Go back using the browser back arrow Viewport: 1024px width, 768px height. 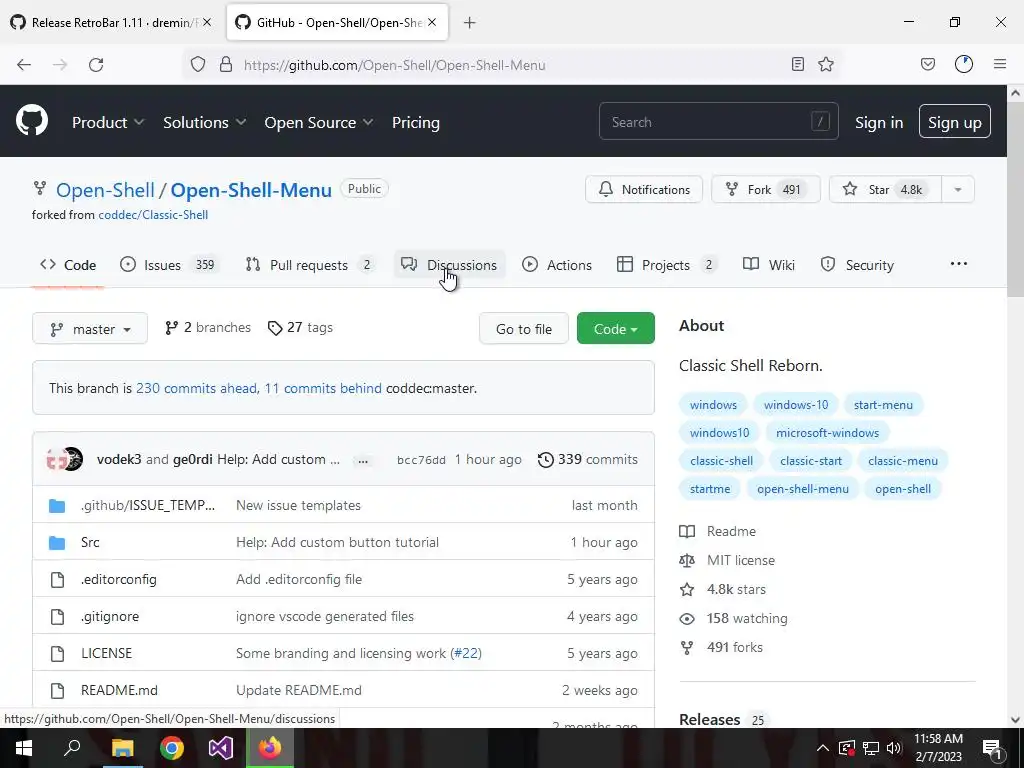pos(24,65)
